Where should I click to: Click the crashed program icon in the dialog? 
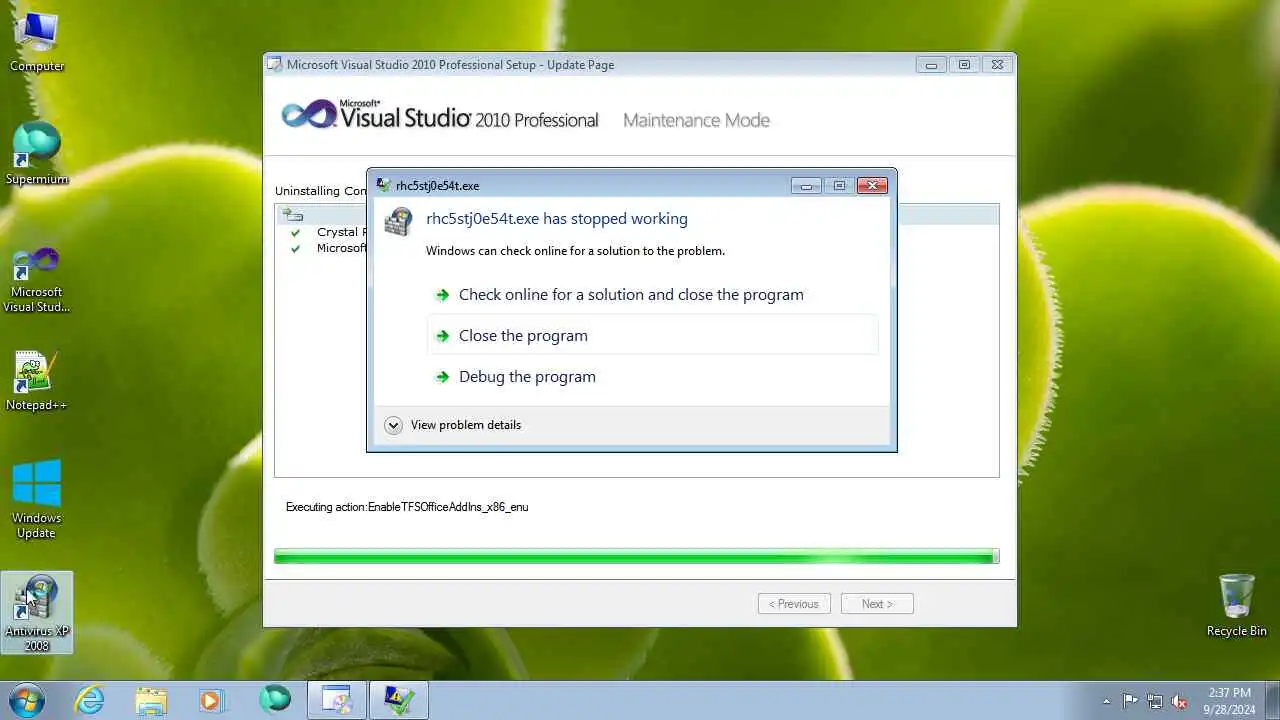(x=398, y=221)
